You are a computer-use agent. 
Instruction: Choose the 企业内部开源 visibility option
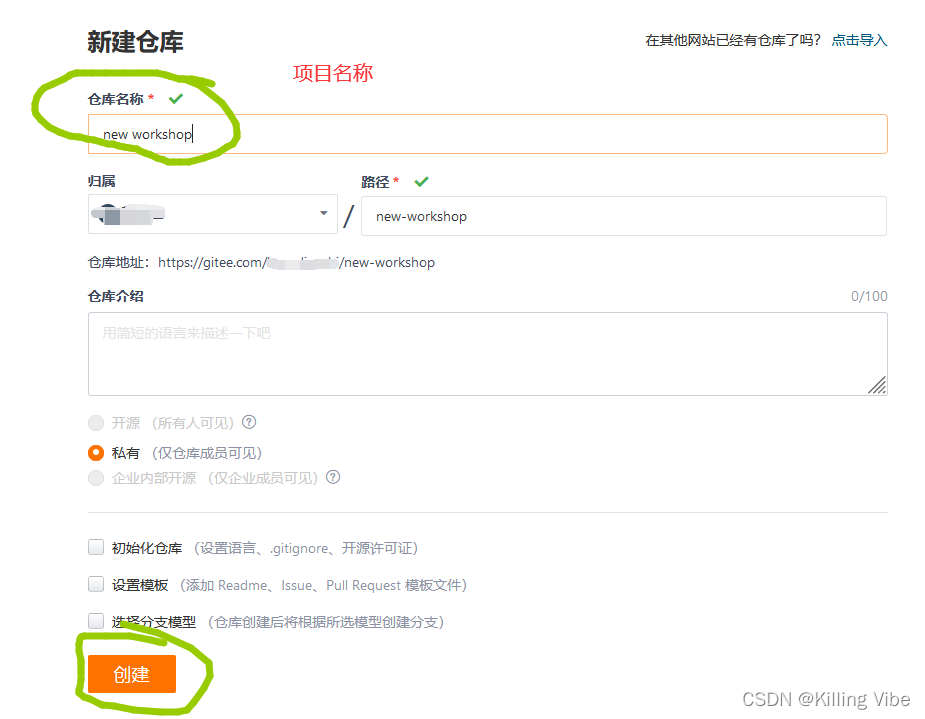(96, 477)
